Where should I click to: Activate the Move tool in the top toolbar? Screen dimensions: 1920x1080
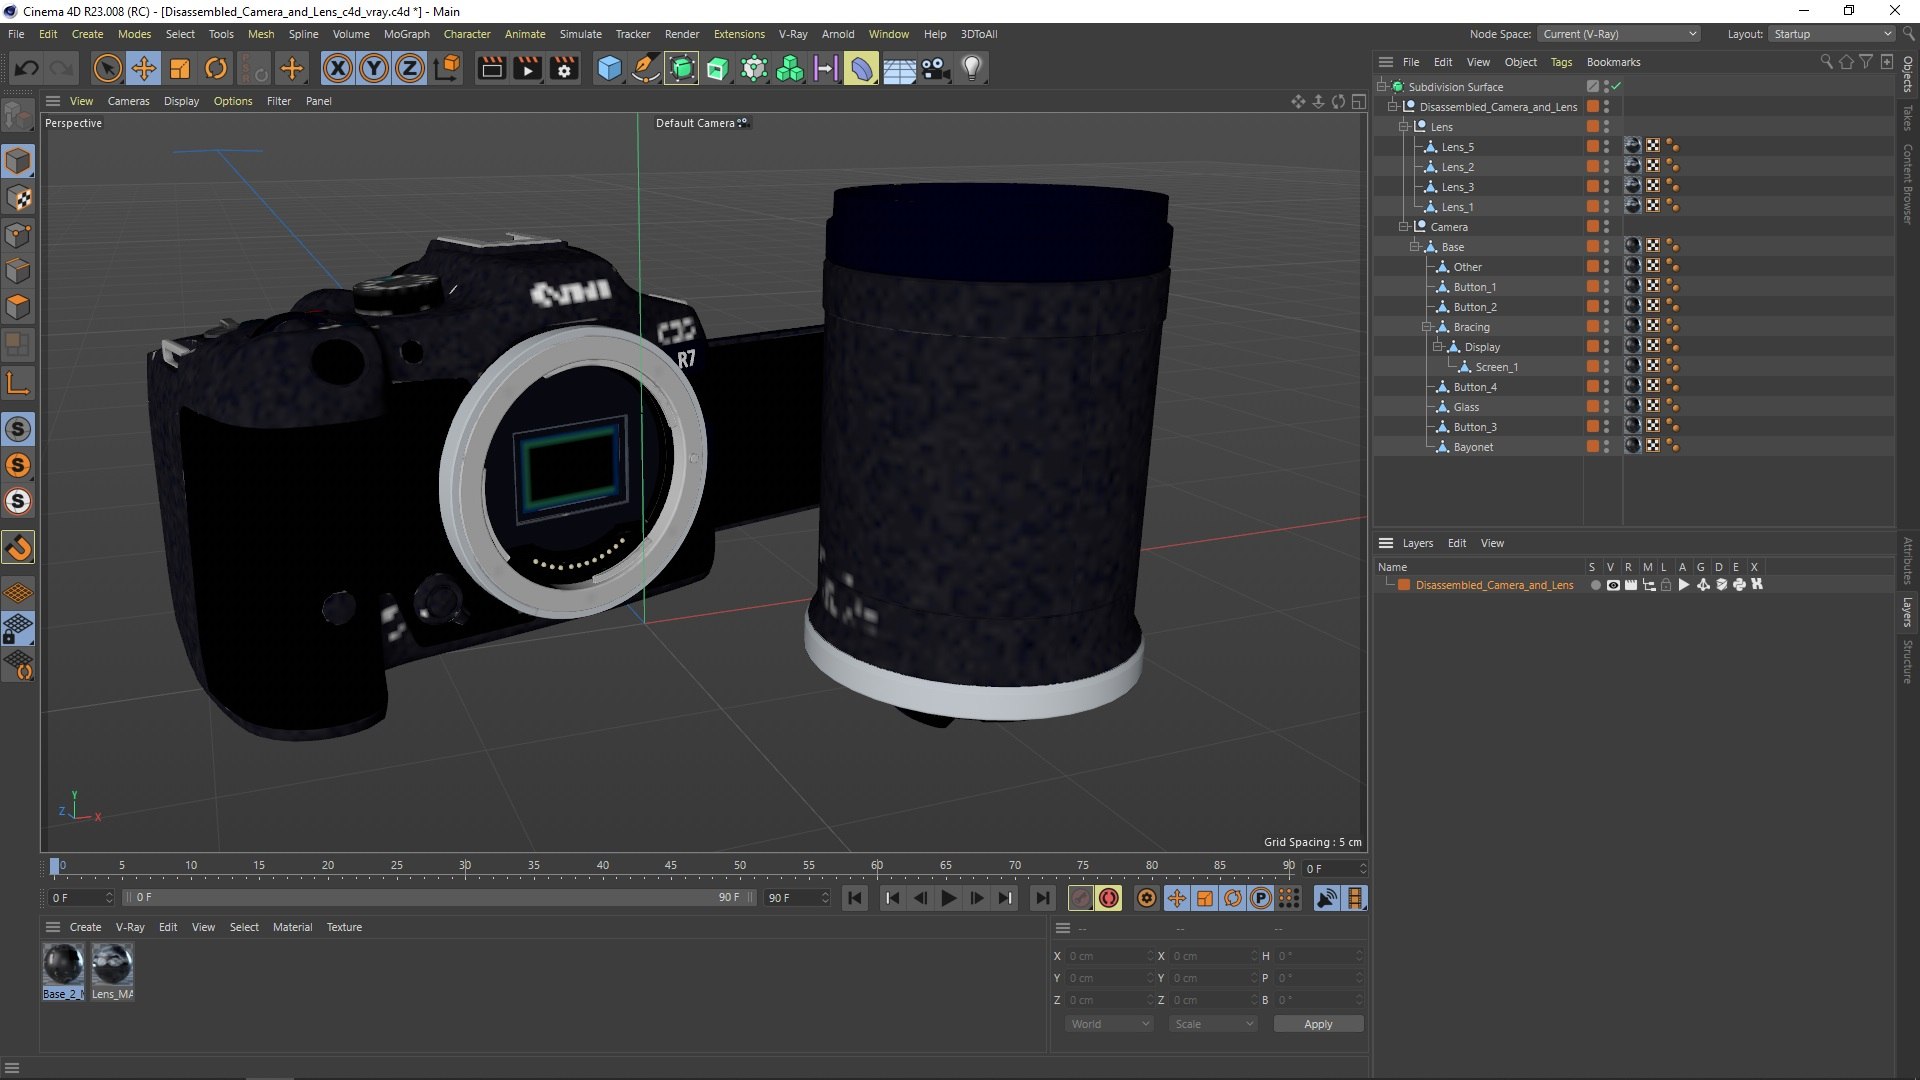pos(144,68)
